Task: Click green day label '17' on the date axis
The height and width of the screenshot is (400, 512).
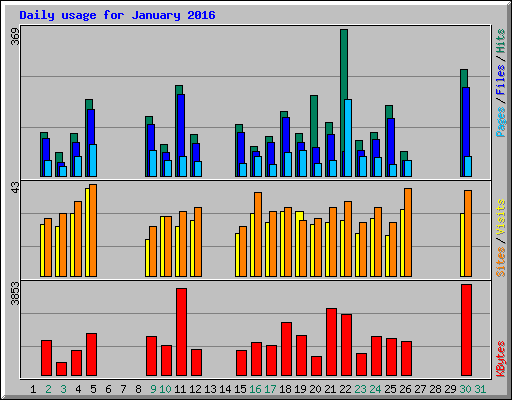Action: pyautogui.click(x=270, y=389)
